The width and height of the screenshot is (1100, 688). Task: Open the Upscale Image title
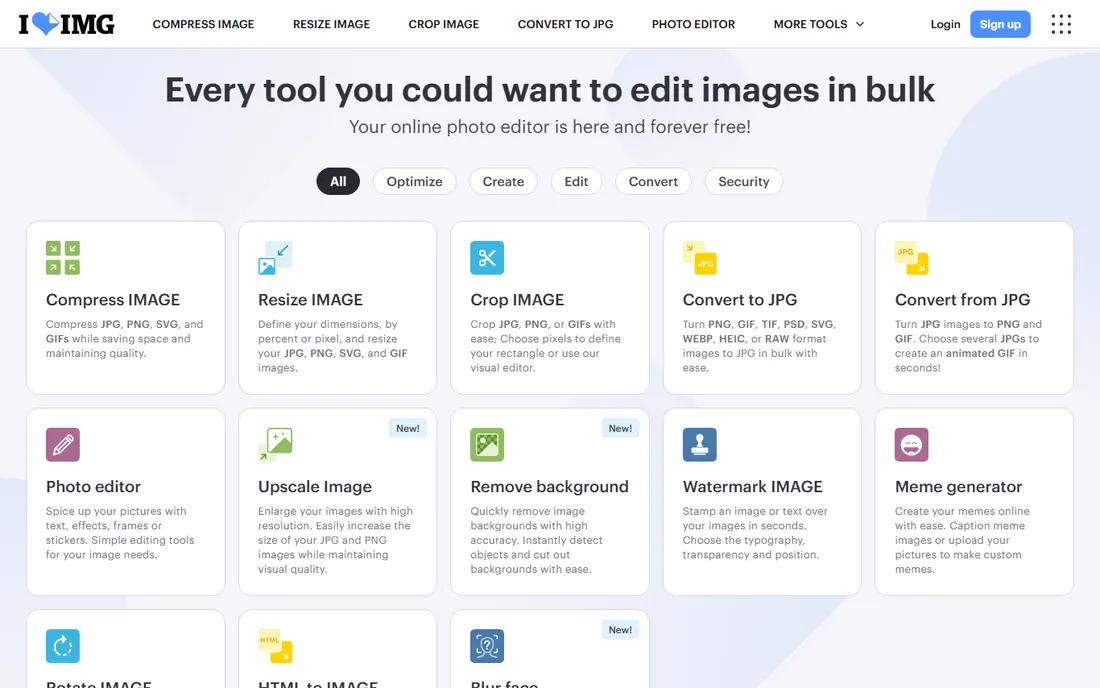tap(315, 487)
